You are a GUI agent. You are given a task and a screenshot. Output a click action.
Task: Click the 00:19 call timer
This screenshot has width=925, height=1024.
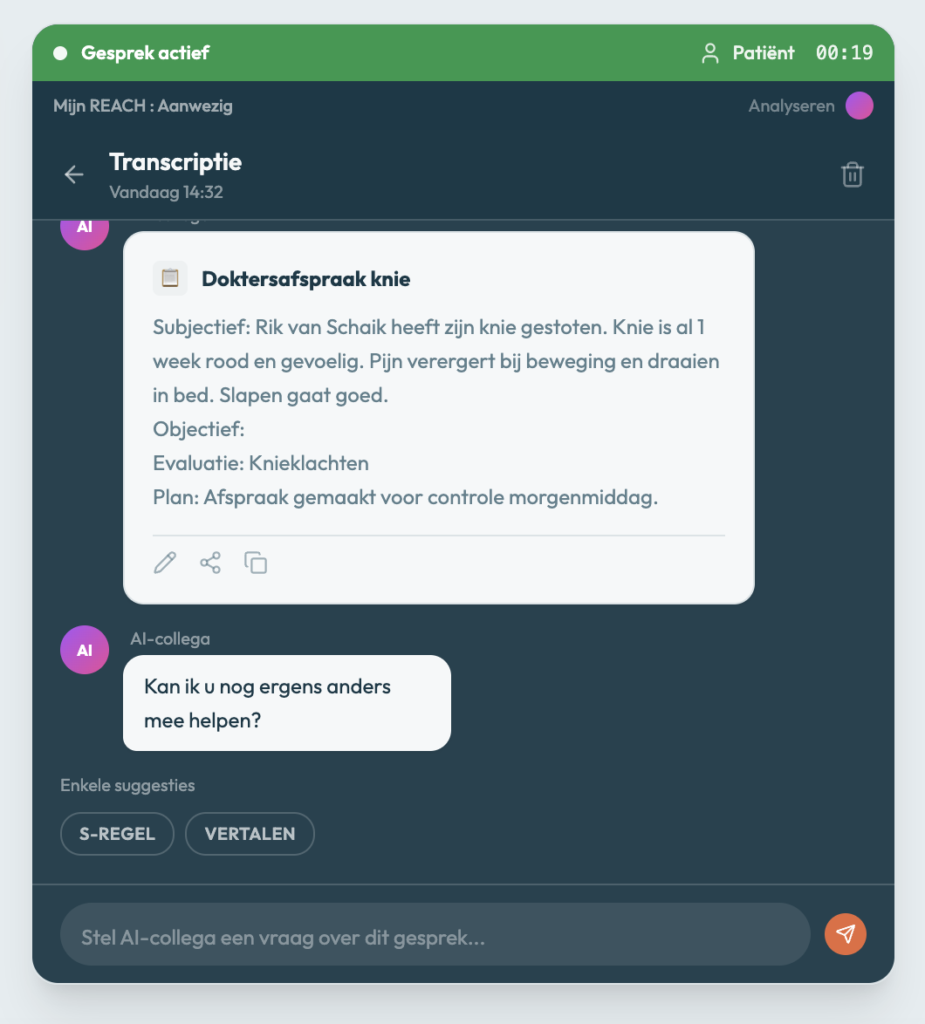(844, 53)
